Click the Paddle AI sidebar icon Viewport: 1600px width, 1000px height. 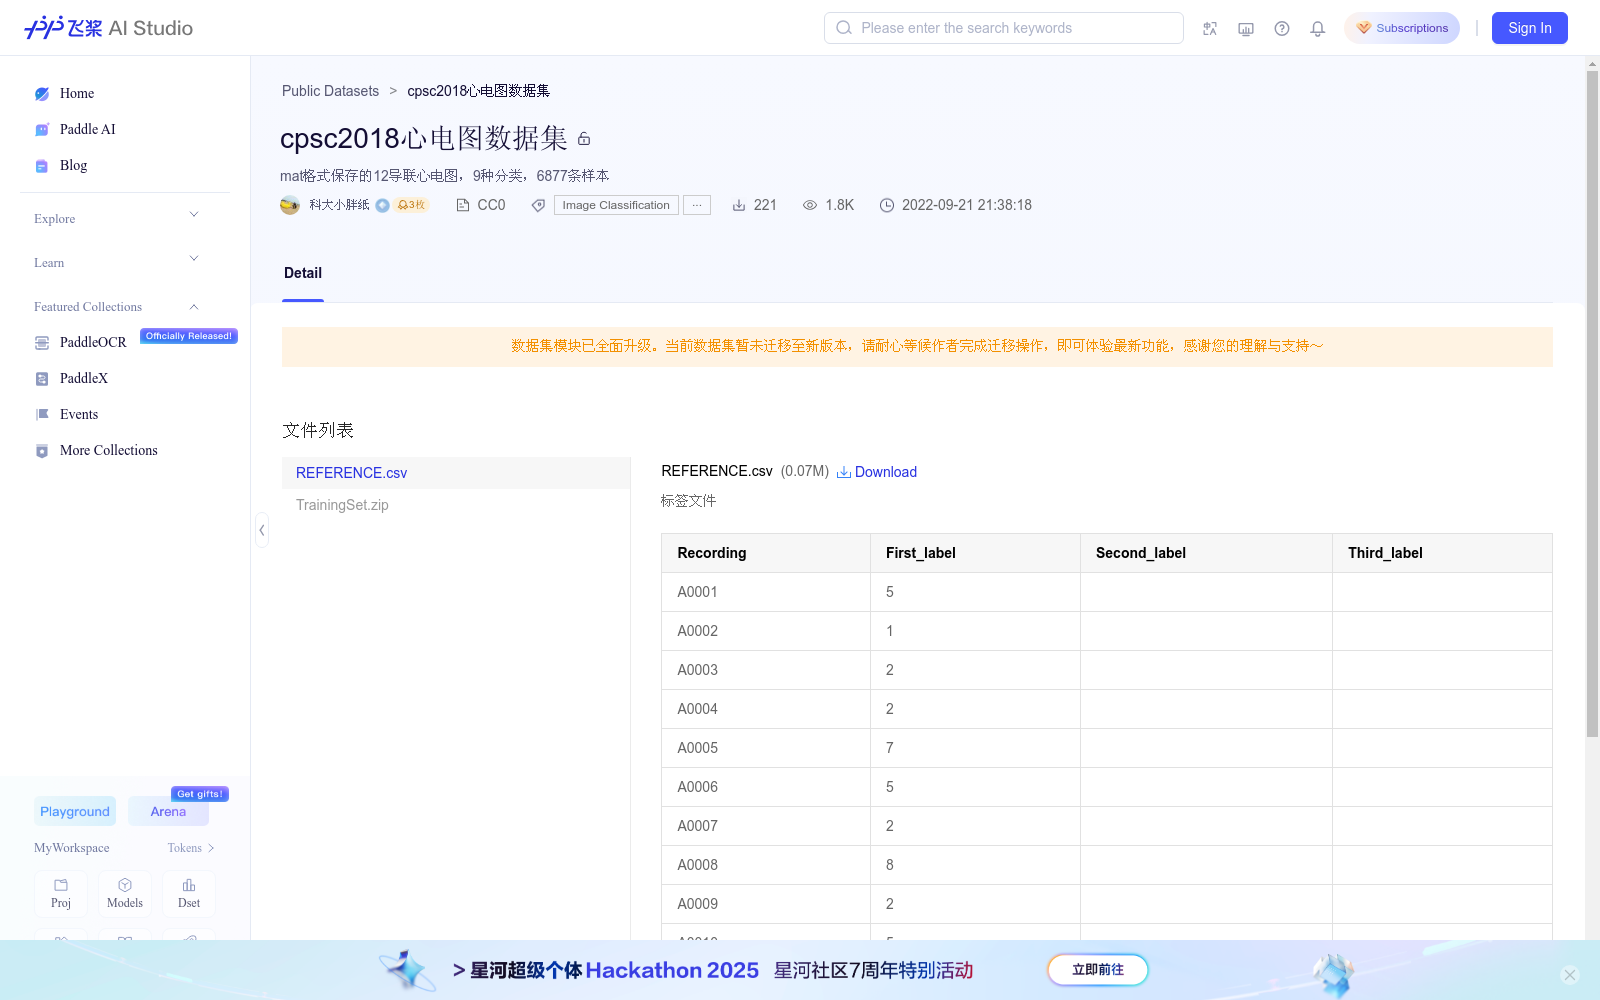(42, 130)
